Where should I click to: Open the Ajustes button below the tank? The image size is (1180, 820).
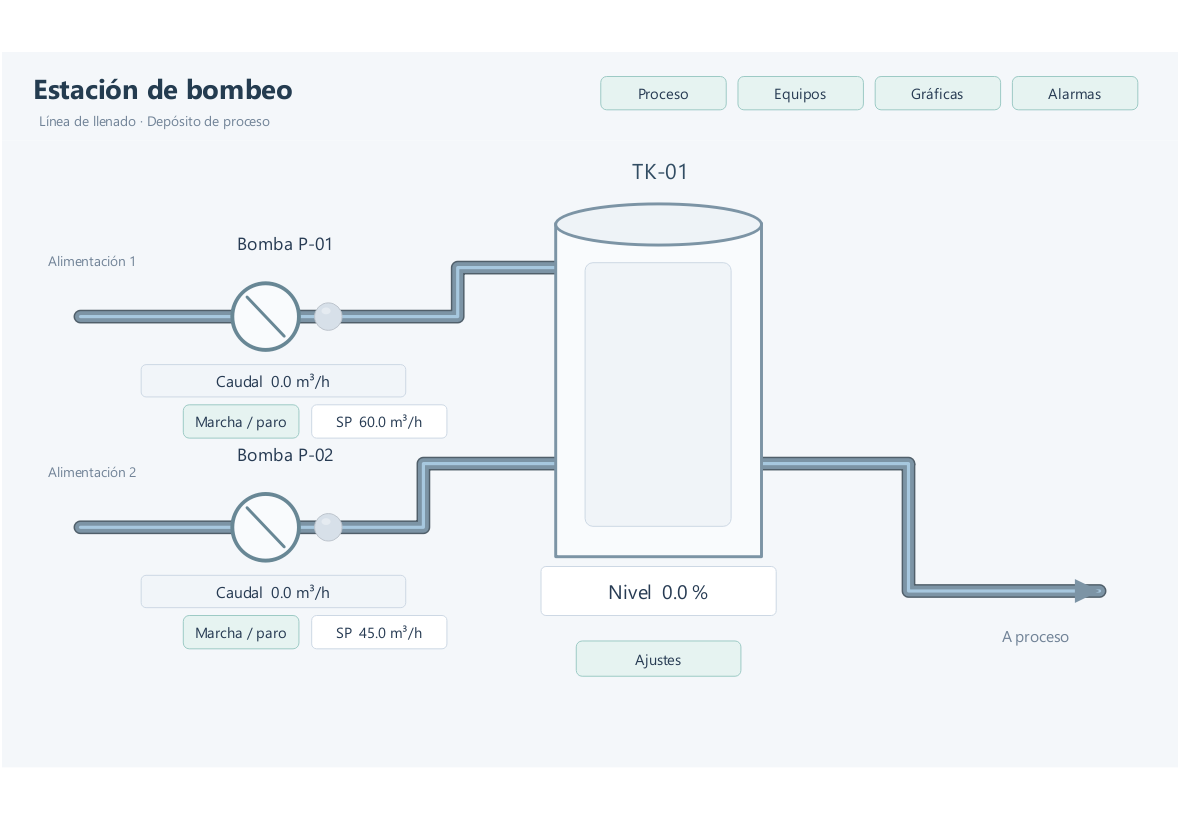(x=658, y=659)
